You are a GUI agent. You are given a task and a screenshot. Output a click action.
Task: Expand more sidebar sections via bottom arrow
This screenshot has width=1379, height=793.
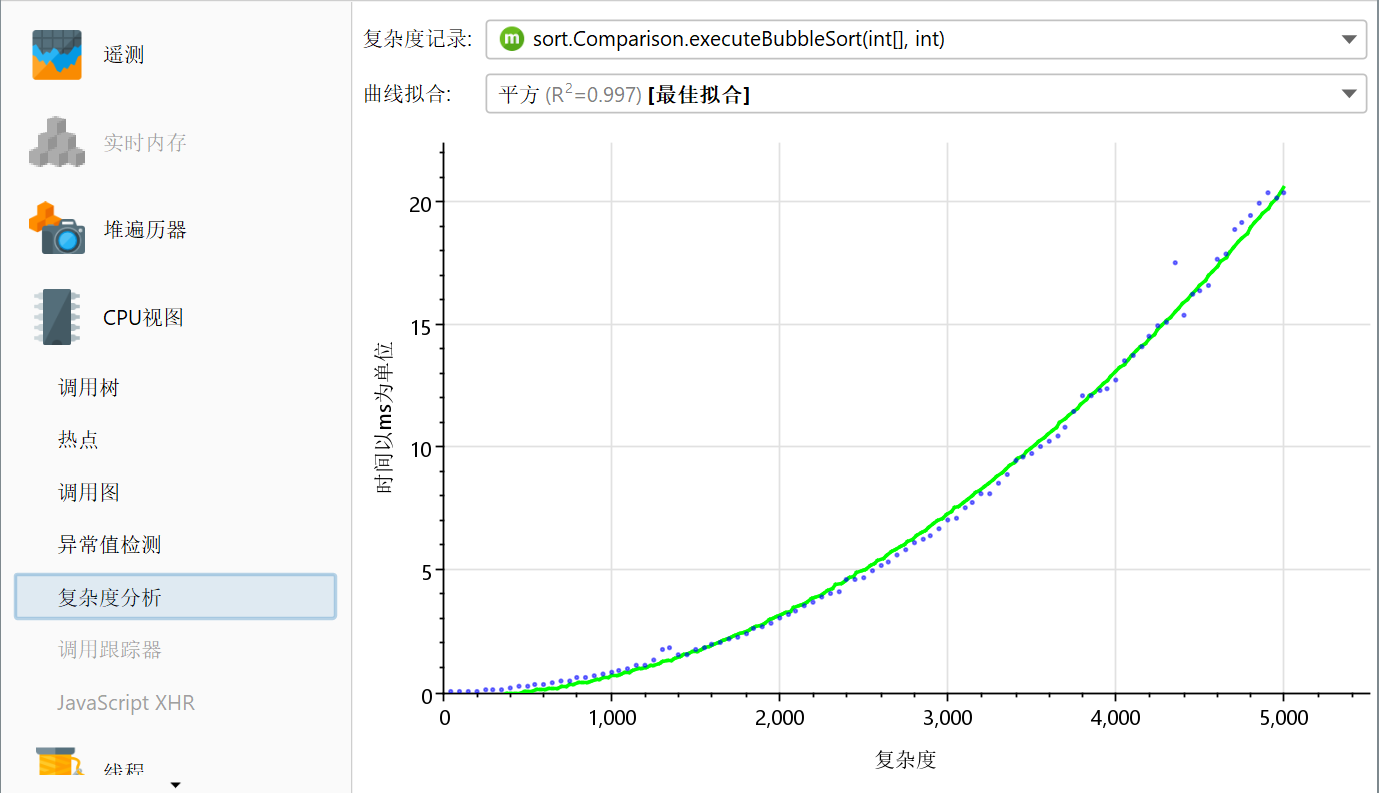176,785
